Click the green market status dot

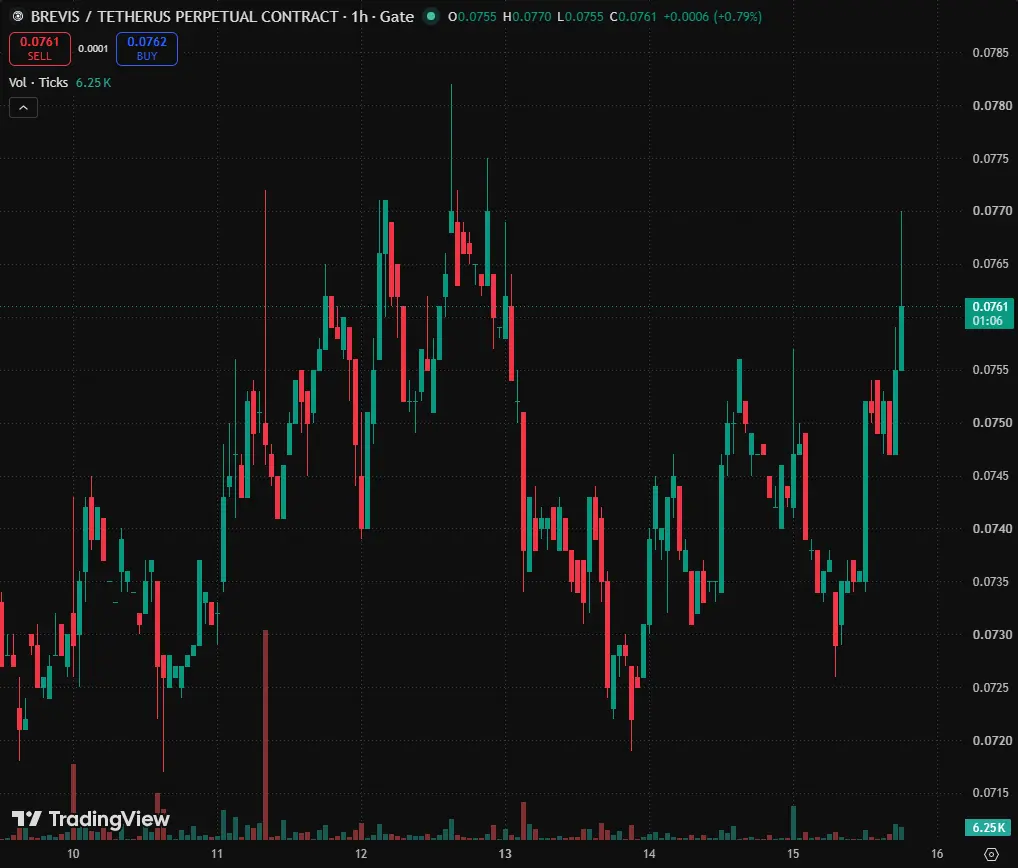[x=430, y=16]
